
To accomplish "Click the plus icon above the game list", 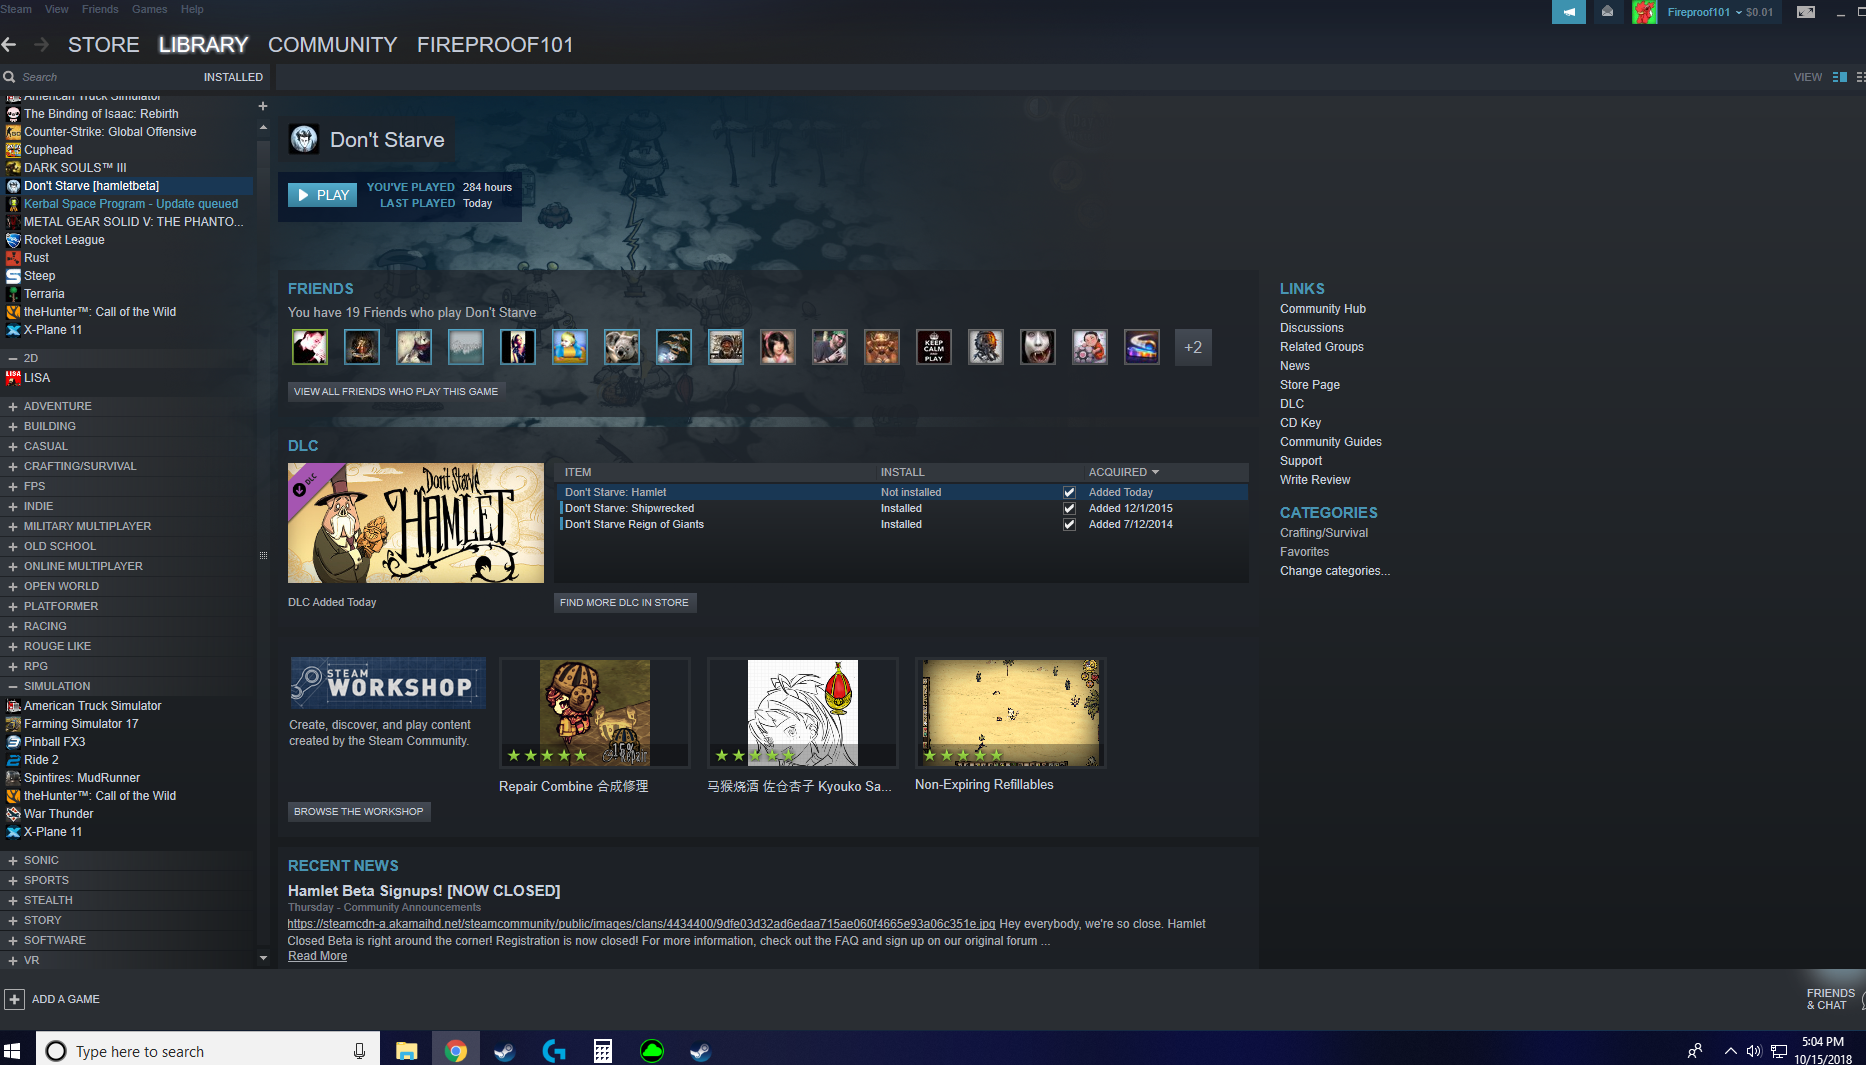I will 263,106.
